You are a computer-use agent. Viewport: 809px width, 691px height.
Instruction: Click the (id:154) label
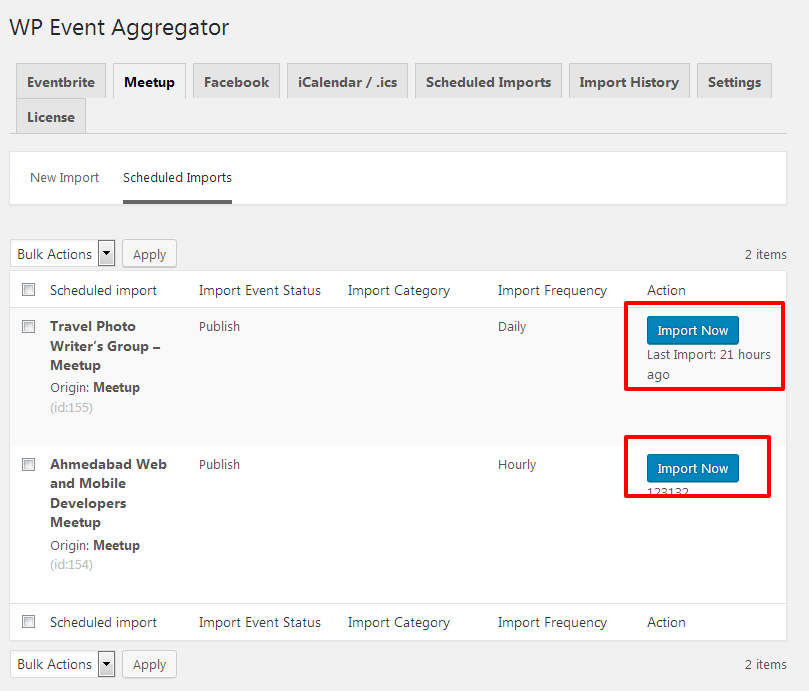[71, 565]
